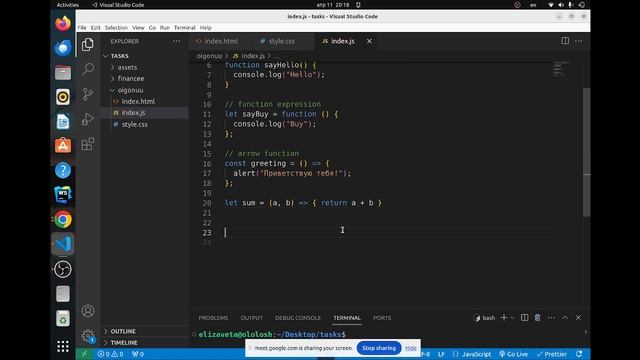Open the Edit menu
This screenshot has height=360, width=640.
[x=96, y=28]
